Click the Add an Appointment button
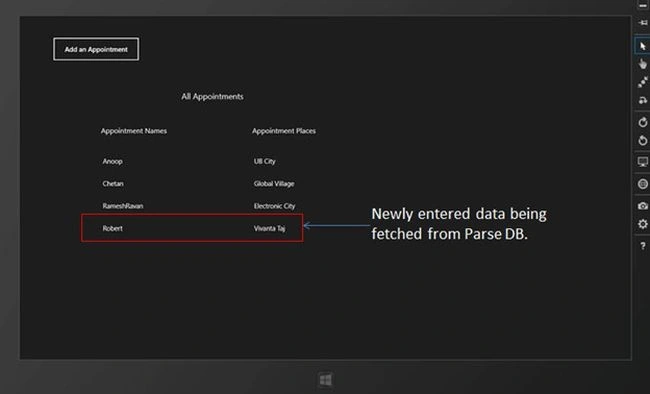 [96, 49]
